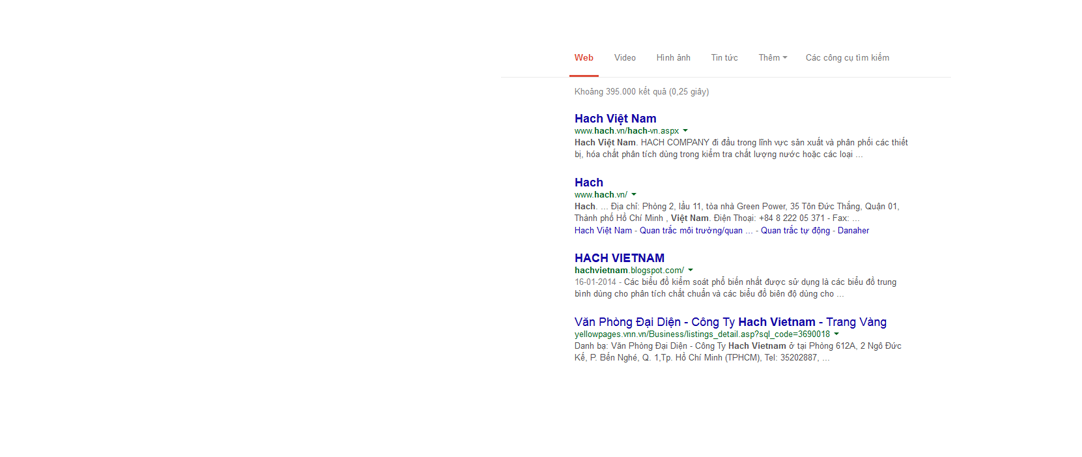
Task: Open sitelink Hach Việt Nam - Quan trắc môi trường
Action: click(x=658, y=231)
